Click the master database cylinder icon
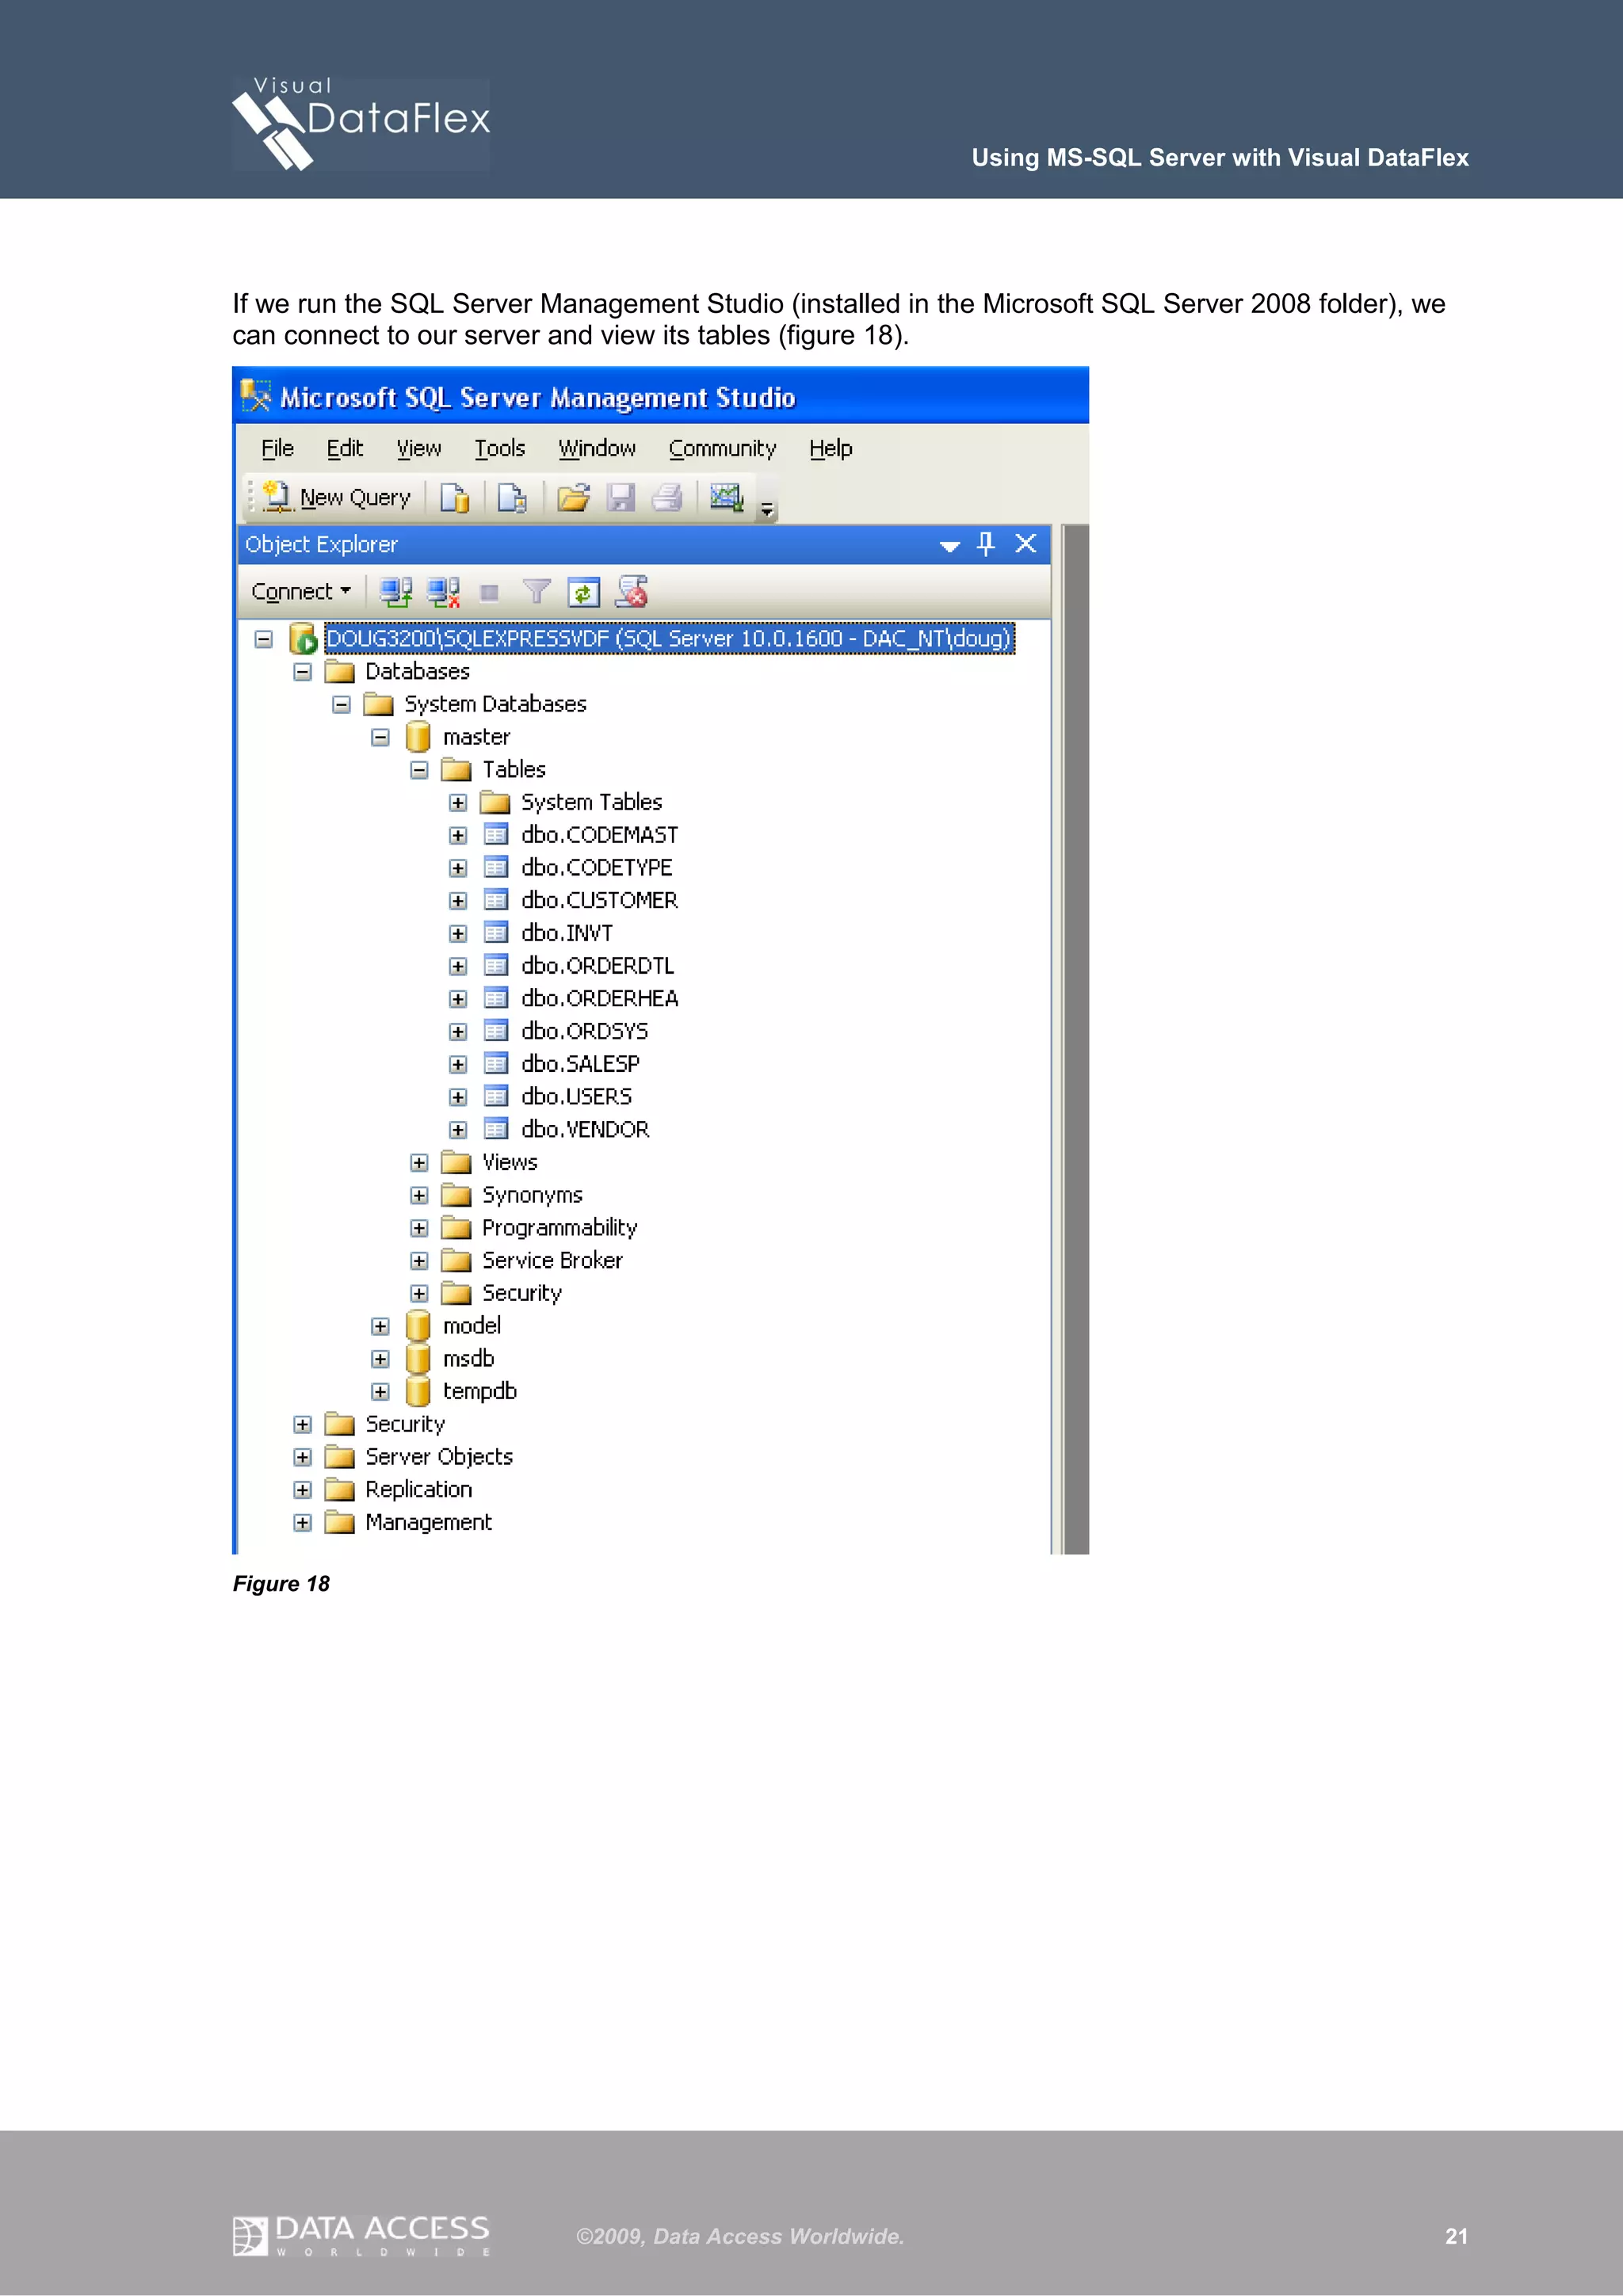The height and width of the screenshot is (2296, 1623). pyautogui.click(x=418, y=737)
